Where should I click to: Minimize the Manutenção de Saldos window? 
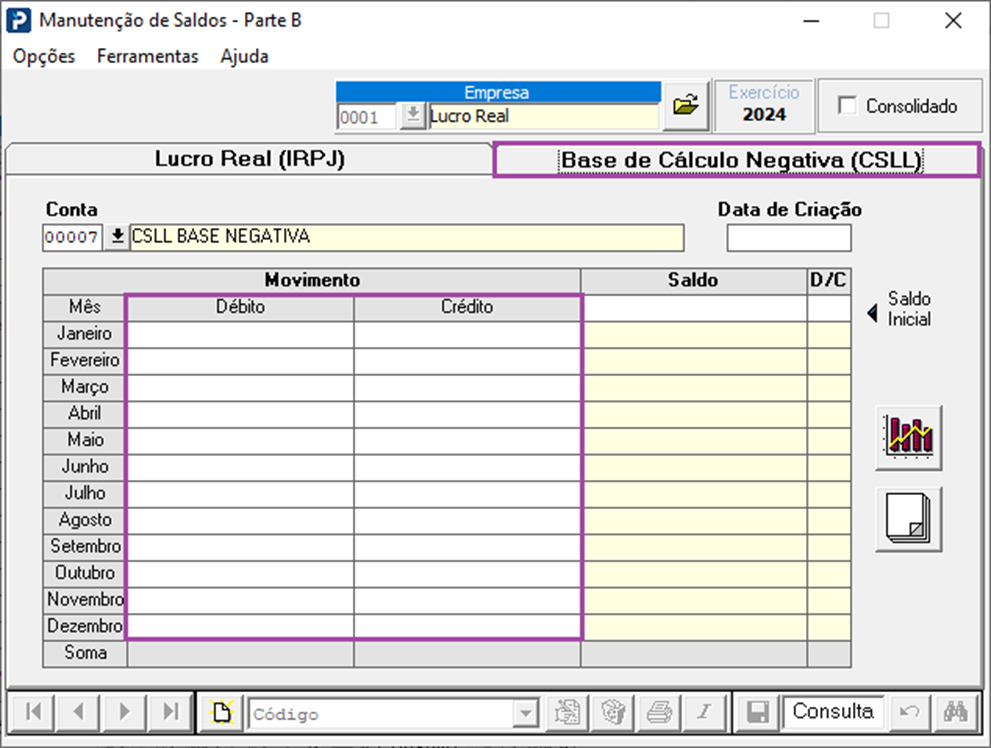[811, 20]
